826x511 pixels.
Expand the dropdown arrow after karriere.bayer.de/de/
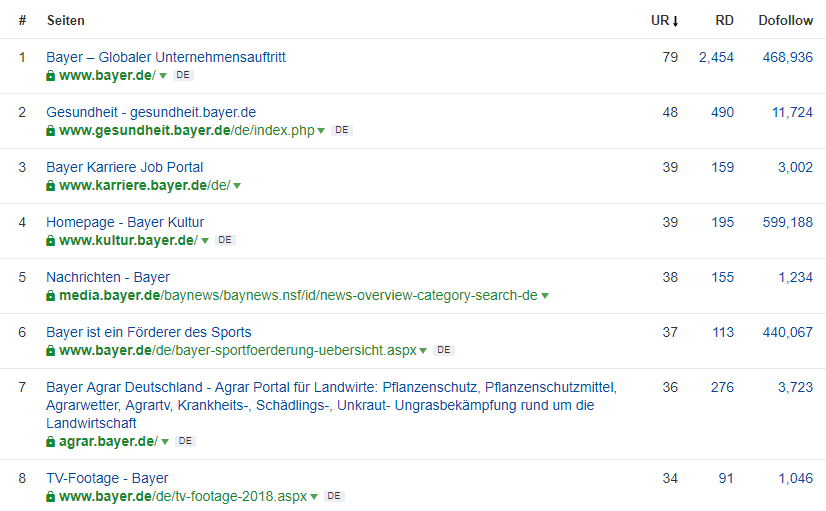[x=237, y=186]
